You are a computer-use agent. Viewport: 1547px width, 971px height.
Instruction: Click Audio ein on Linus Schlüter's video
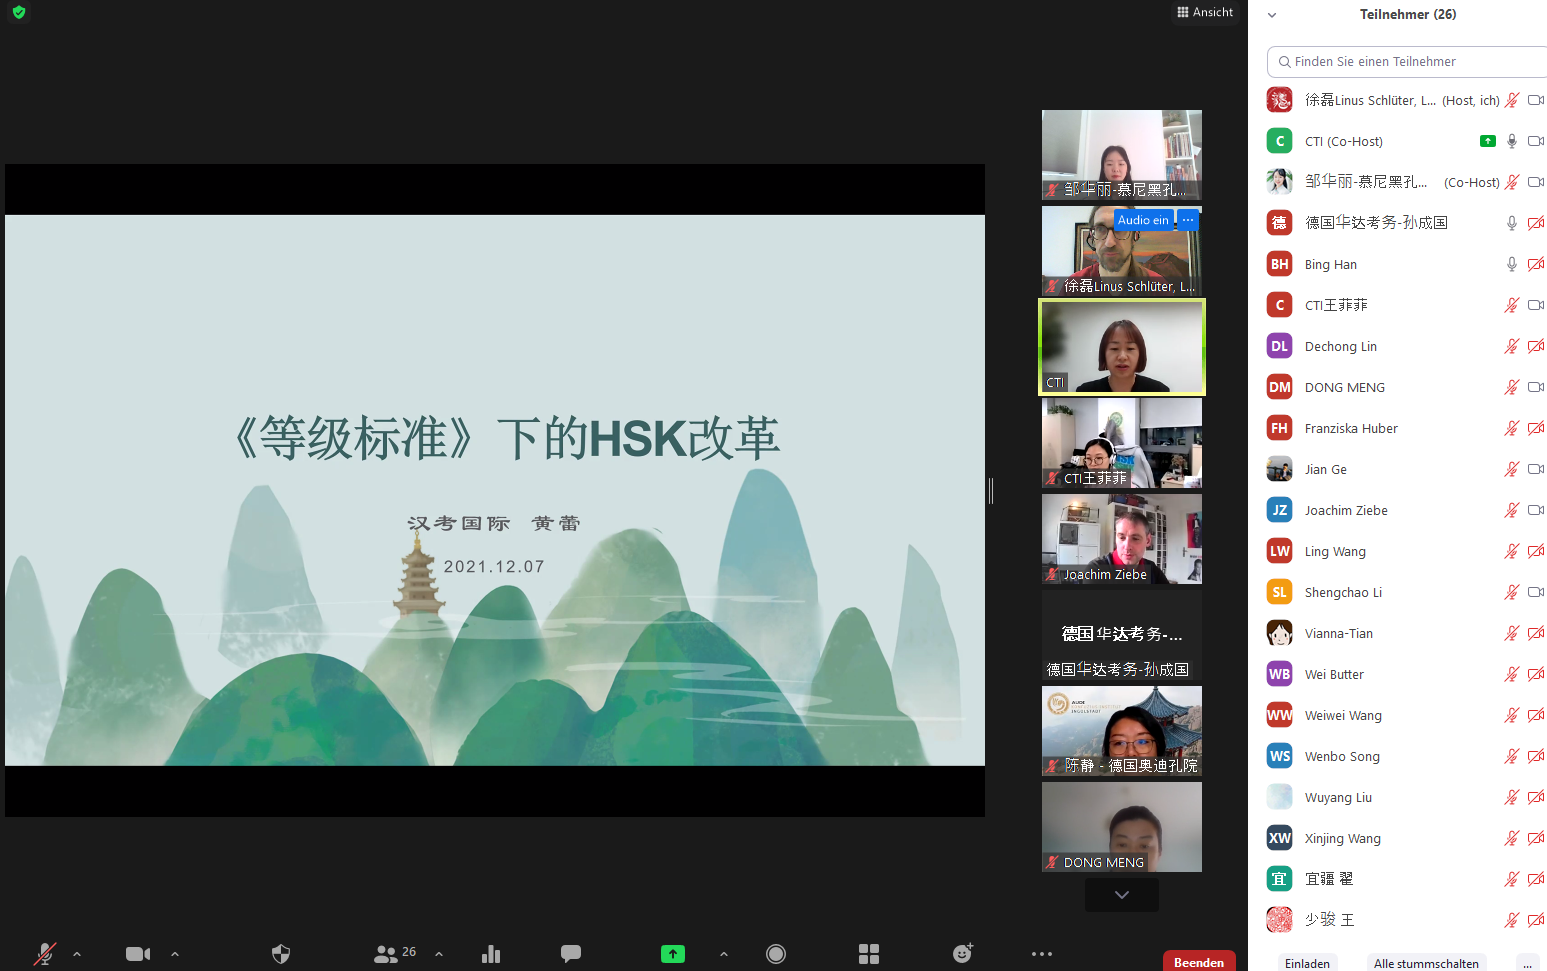pos(1143,220)
